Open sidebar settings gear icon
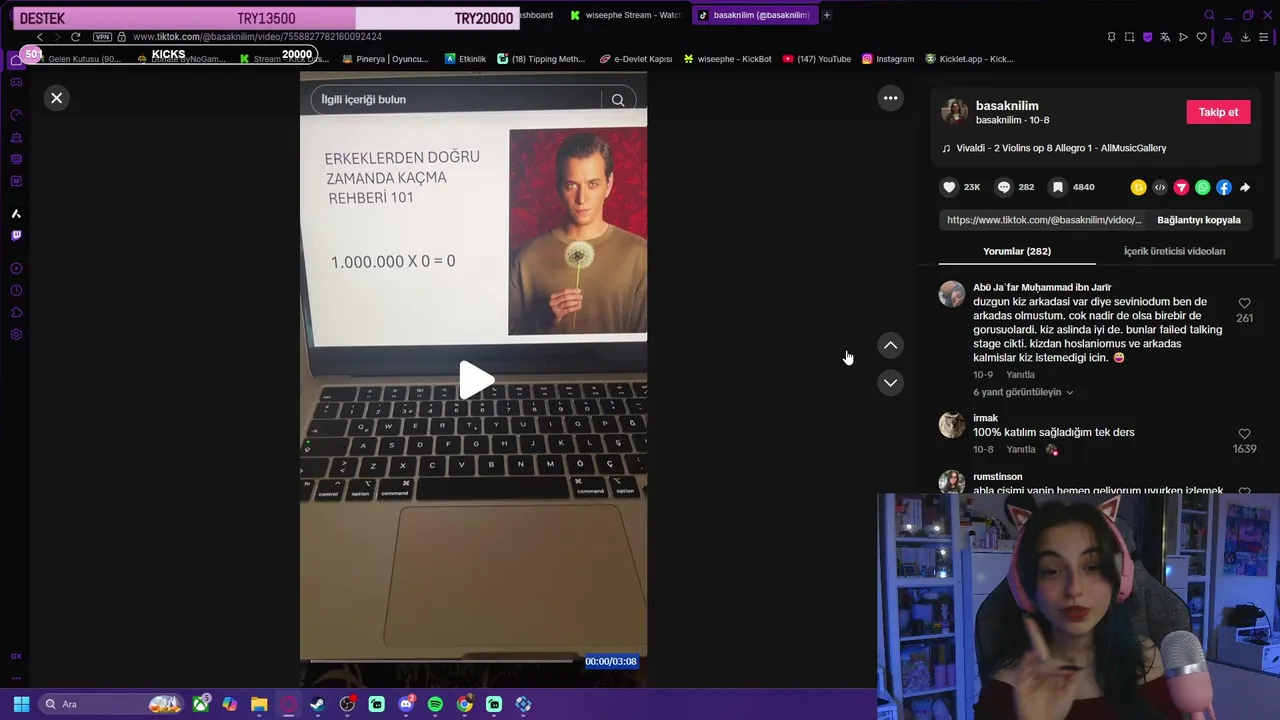The width and height of the screenshot is (1280, 720). [x=16, y=334]
